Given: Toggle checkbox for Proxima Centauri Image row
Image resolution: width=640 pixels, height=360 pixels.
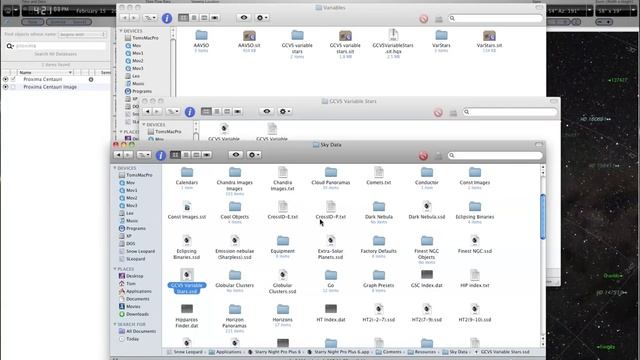Looking at the screenshot, I should [x=13, y=87].
